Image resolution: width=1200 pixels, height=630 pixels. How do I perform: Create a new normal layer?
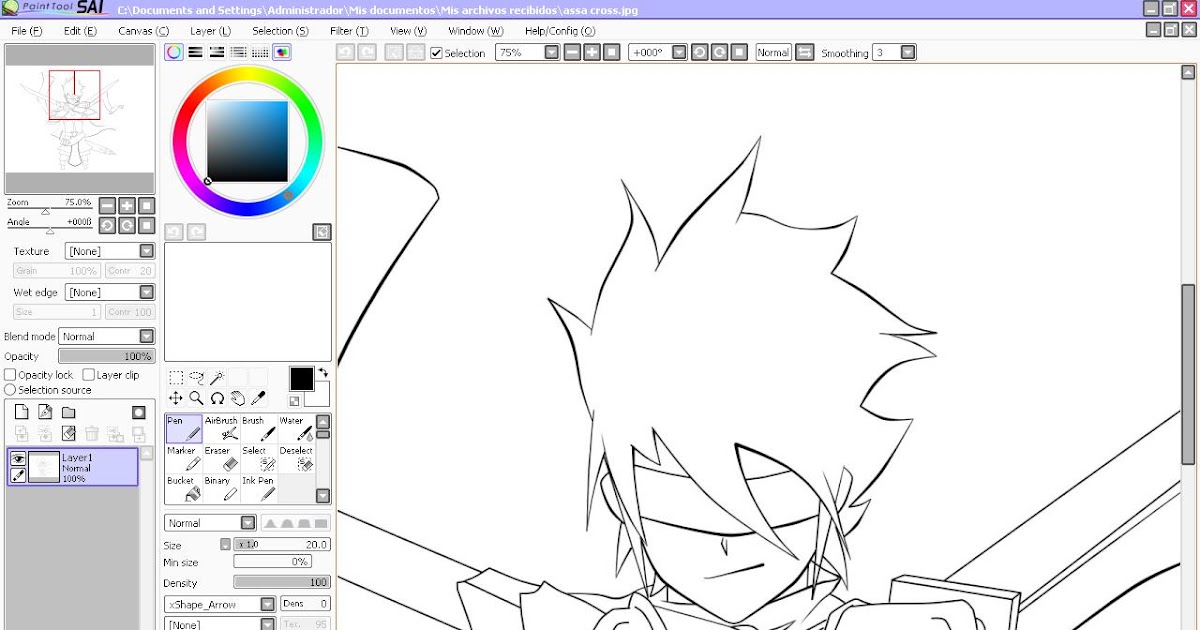pos(21,412)
